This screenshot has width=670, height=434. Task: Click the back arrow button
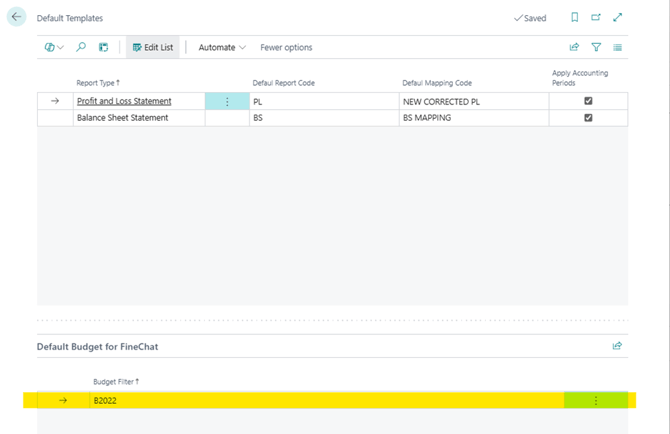click(x=16, y=18)
